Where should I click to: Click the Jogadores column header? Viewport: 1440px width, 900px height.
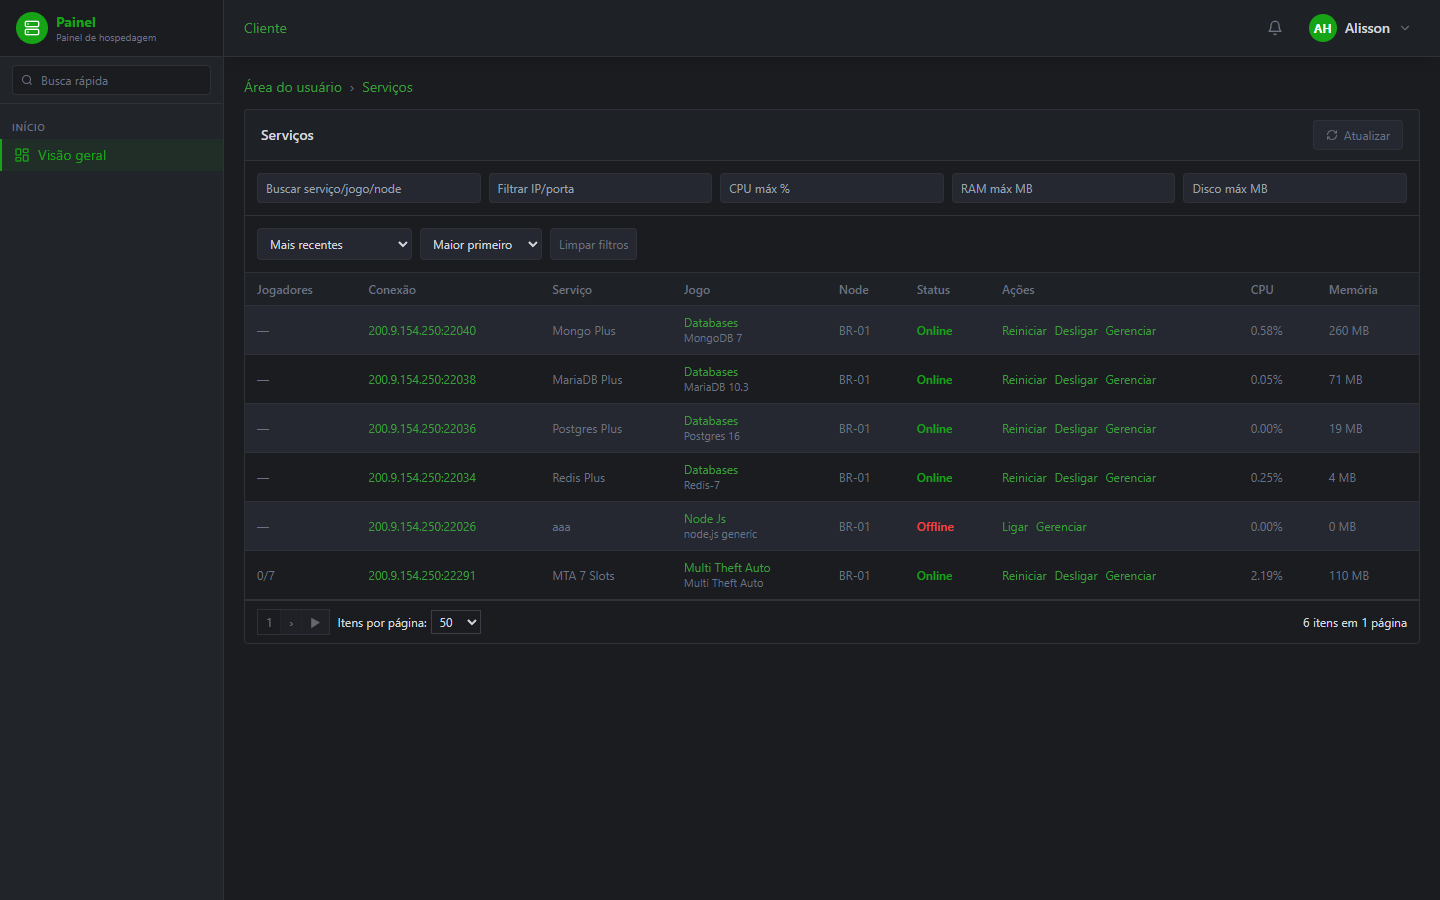[285, 289]
